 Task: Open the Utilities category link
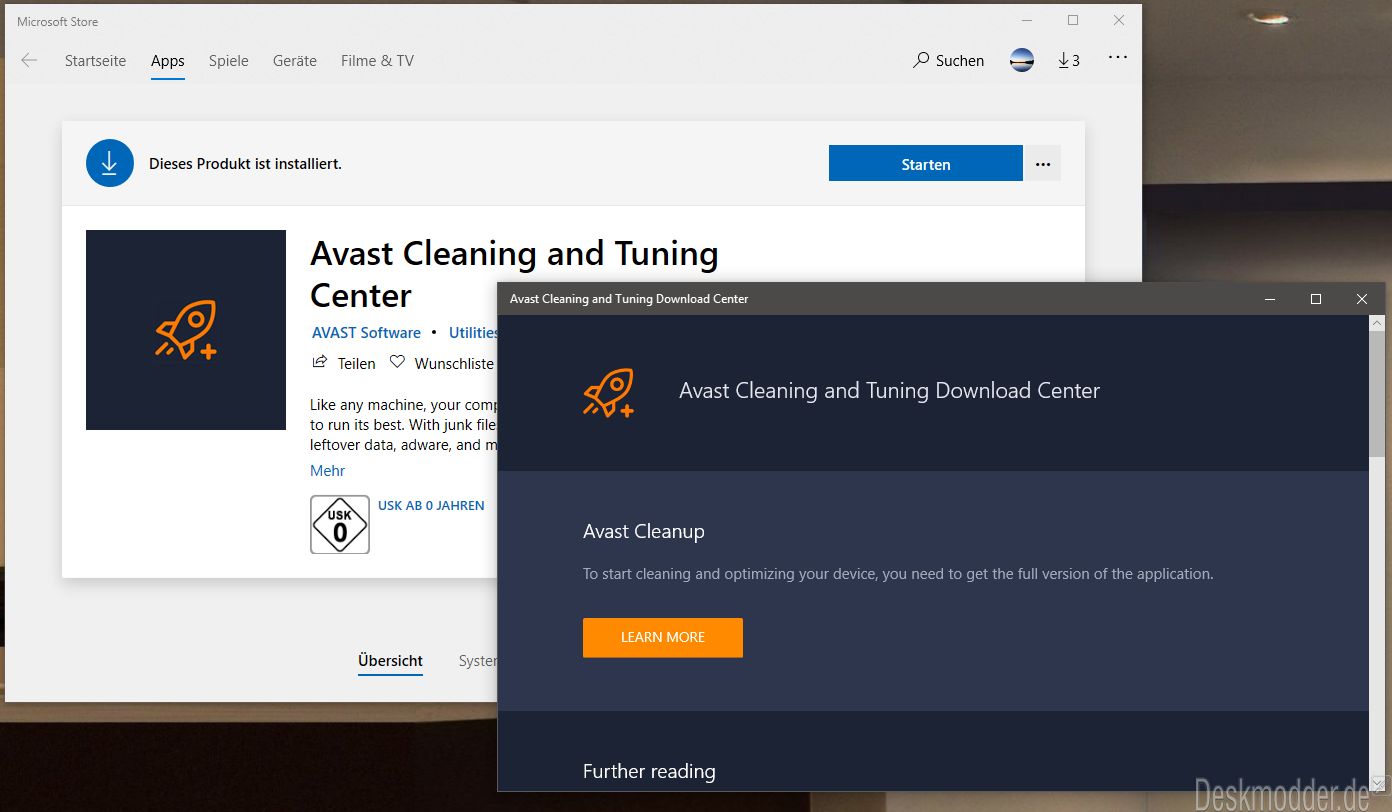(x=473, y=333)
